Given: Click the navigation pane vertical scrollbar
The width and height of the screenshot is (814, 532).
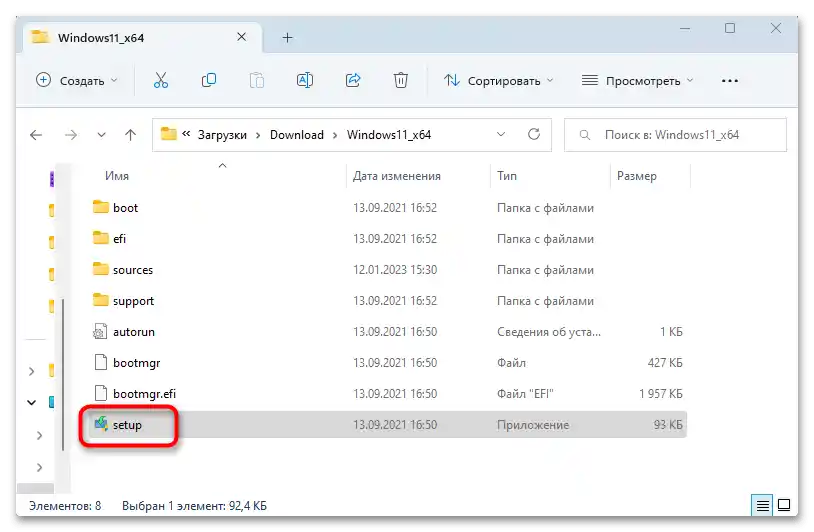Looking at the screenshot, I should pos(63,375).
